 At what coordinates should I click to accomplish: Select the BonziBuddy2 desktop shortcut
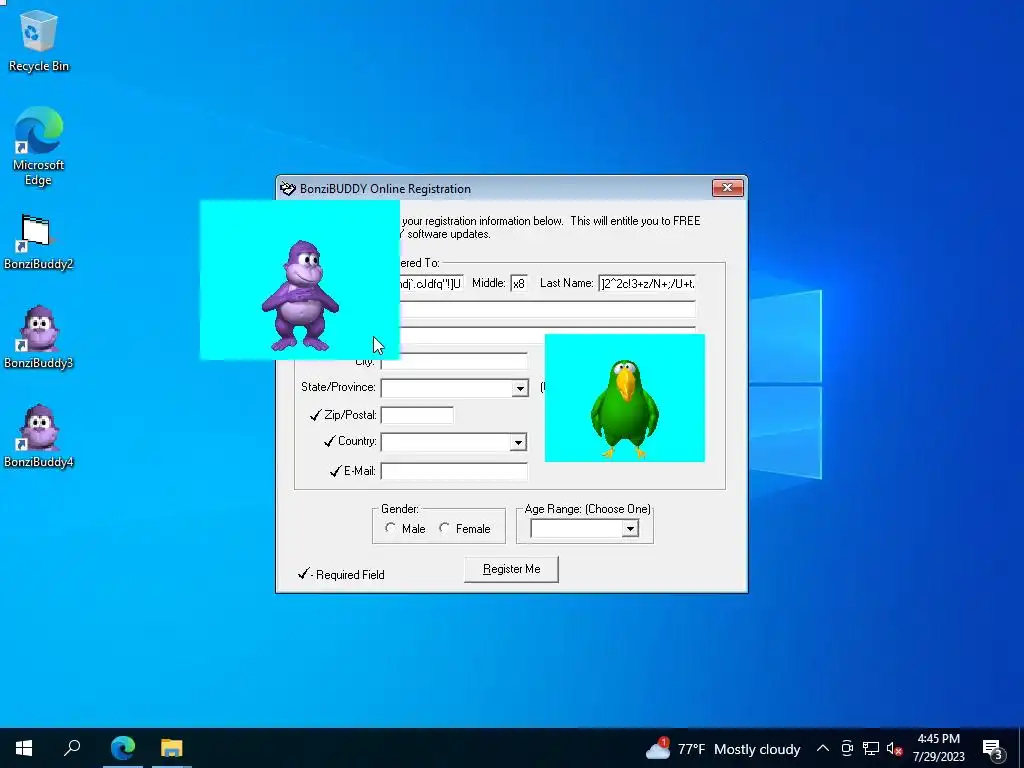39,242
